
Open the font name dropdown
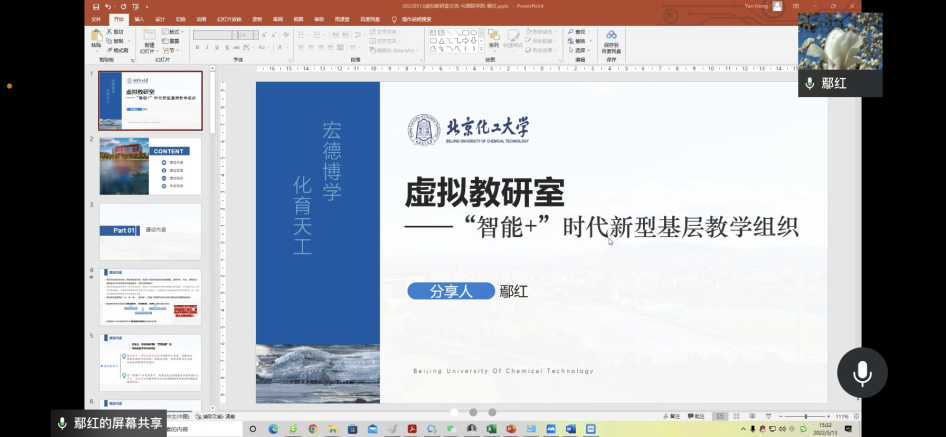pyautogui.click(x=235, y=35)
